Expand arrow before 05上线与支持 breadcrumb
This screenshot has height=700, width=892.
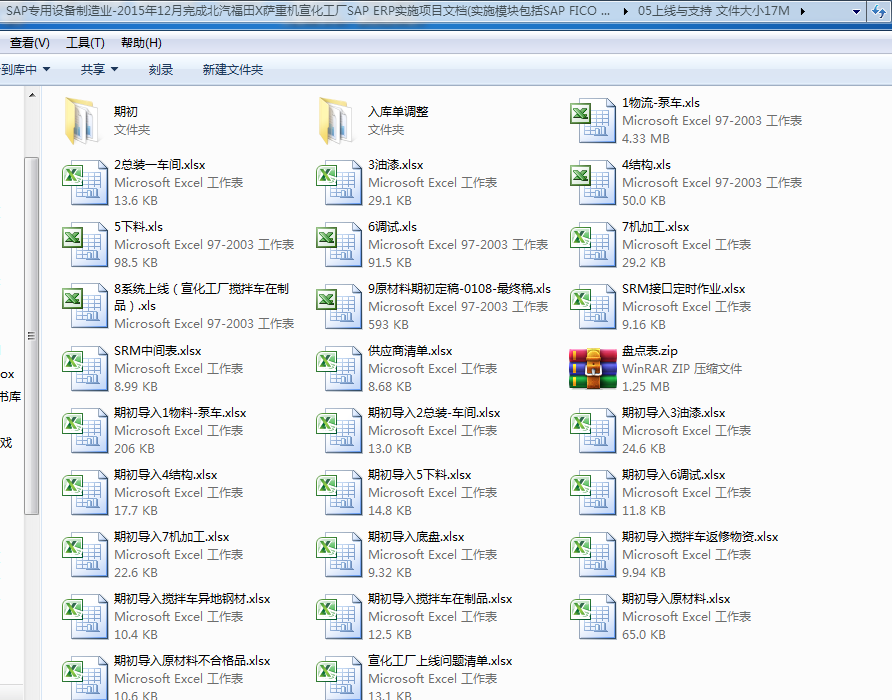pyautogui.click(x=626, y=11)
